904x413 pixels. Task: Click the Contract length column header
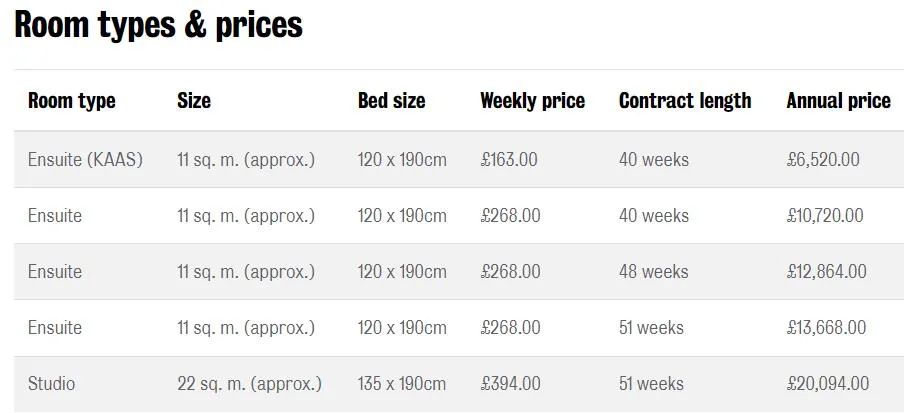coord(685,101)
